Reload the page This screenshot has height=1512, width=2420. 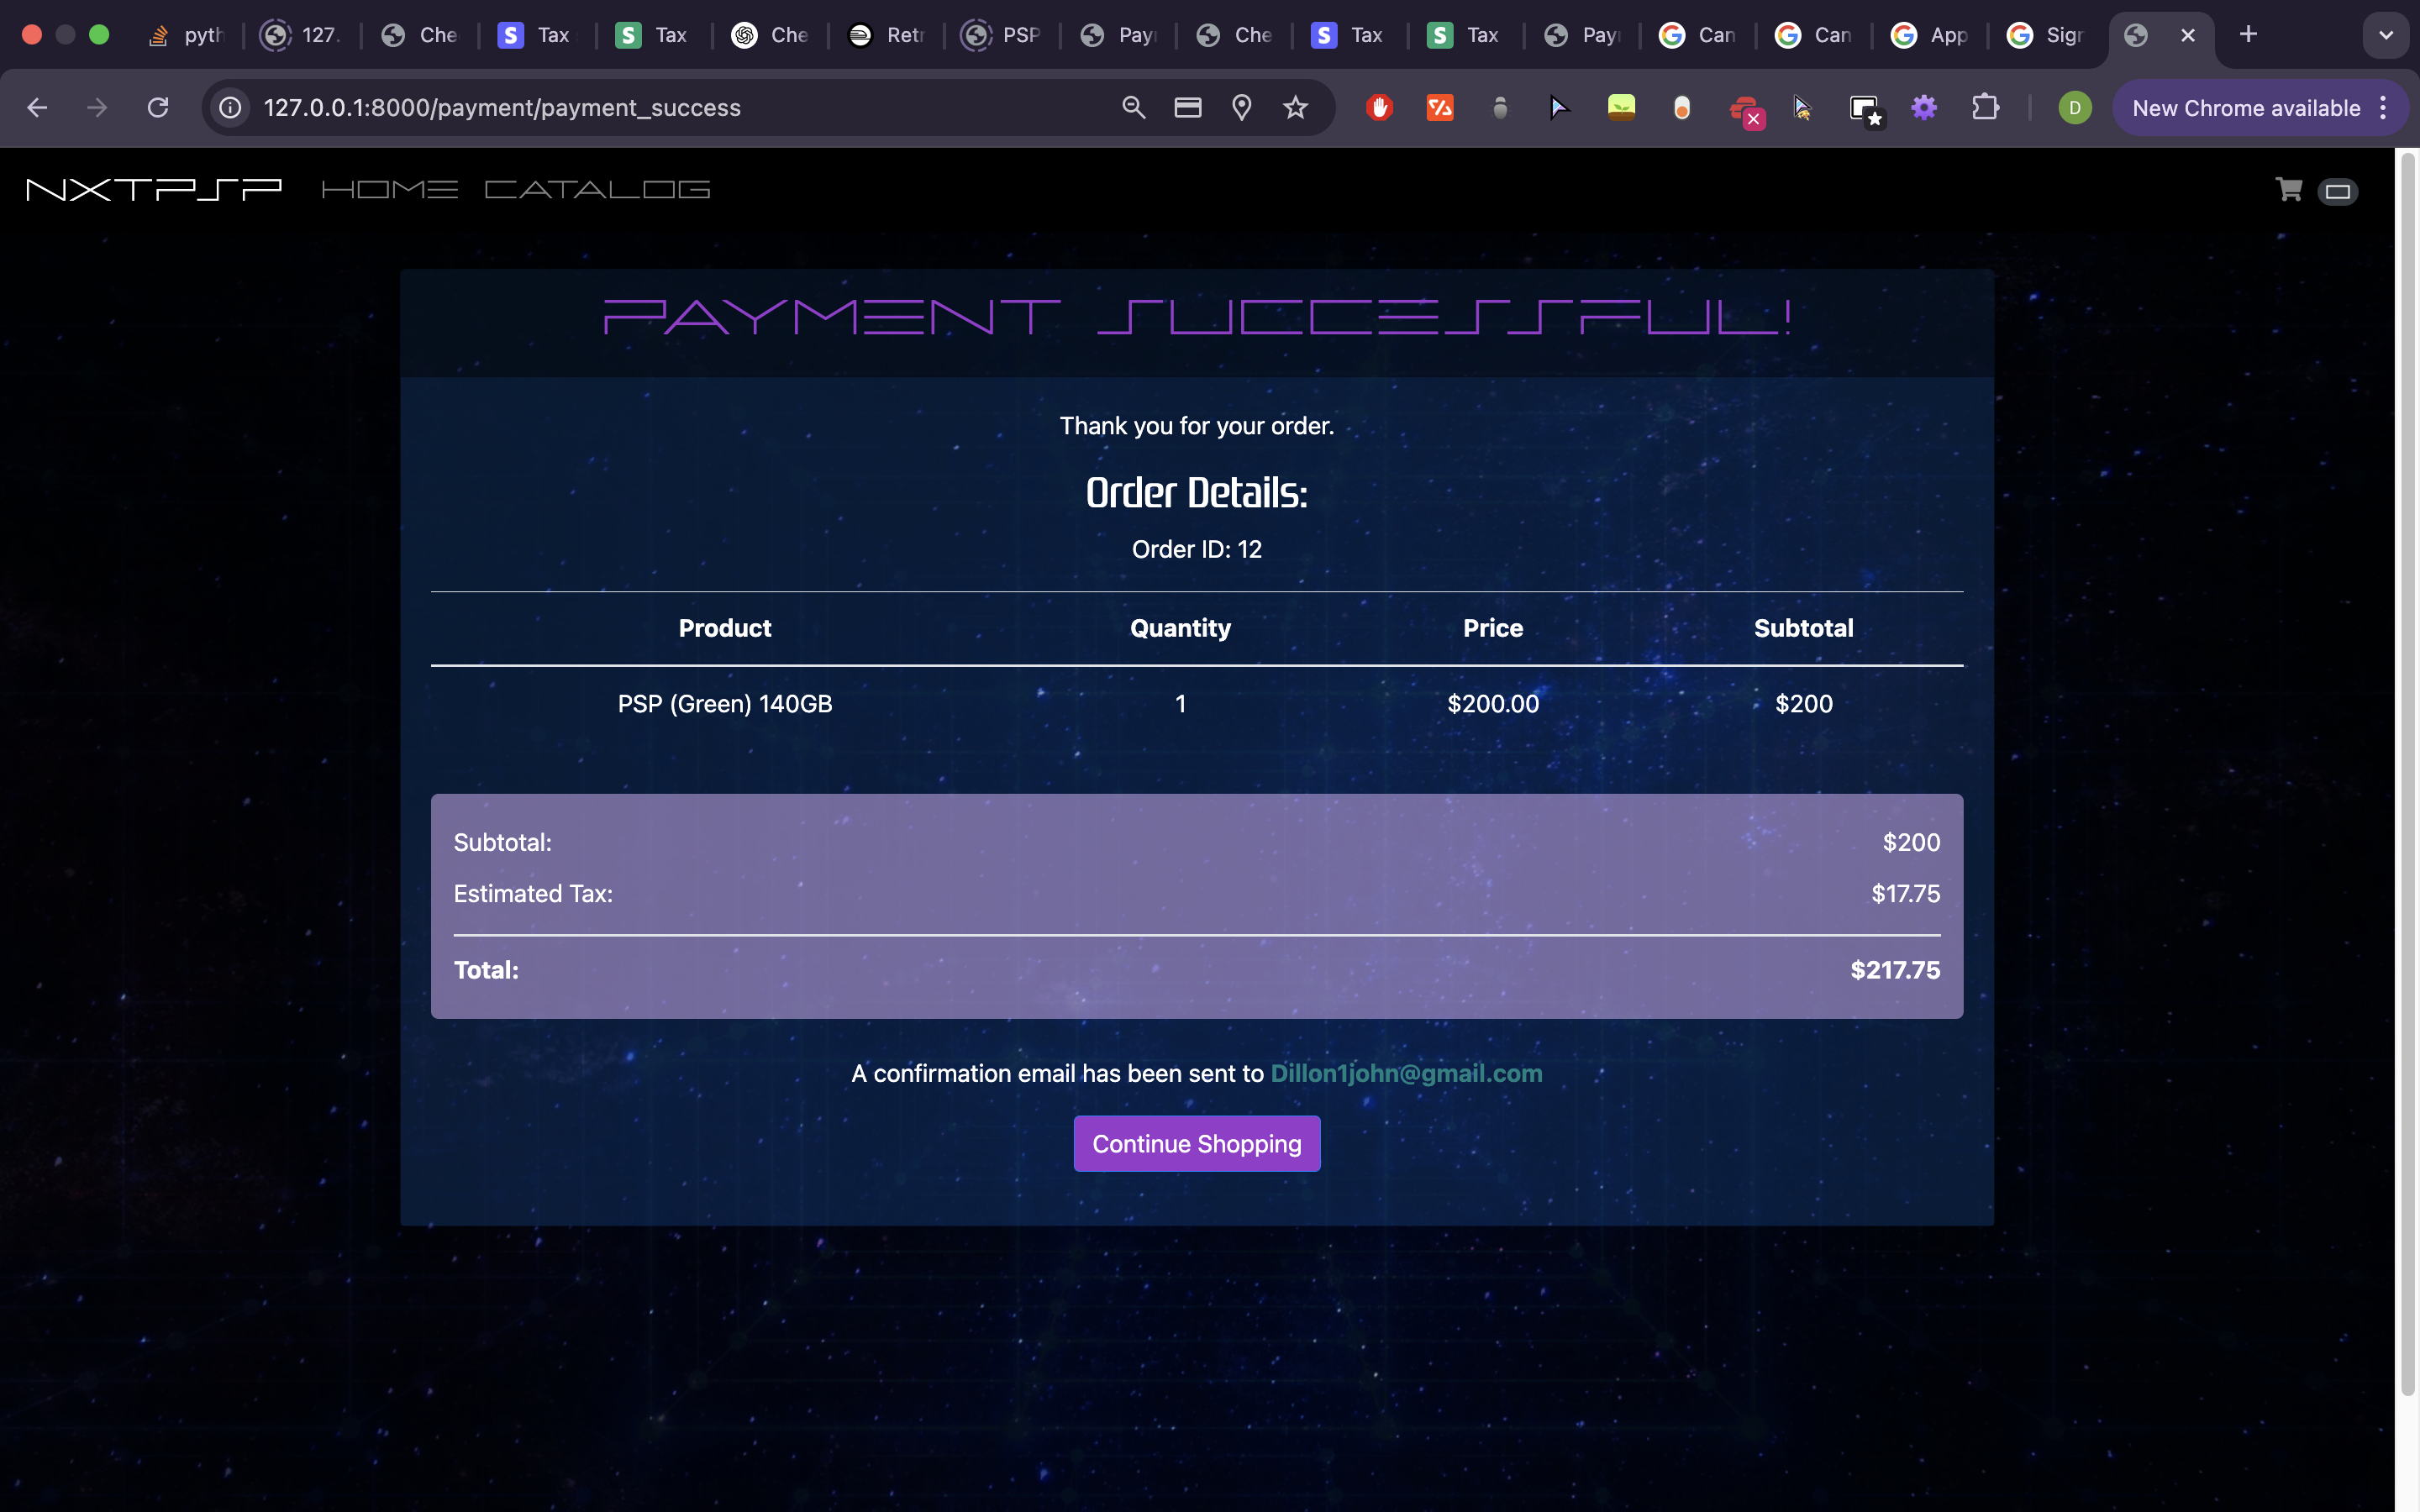tap(158, 108)
